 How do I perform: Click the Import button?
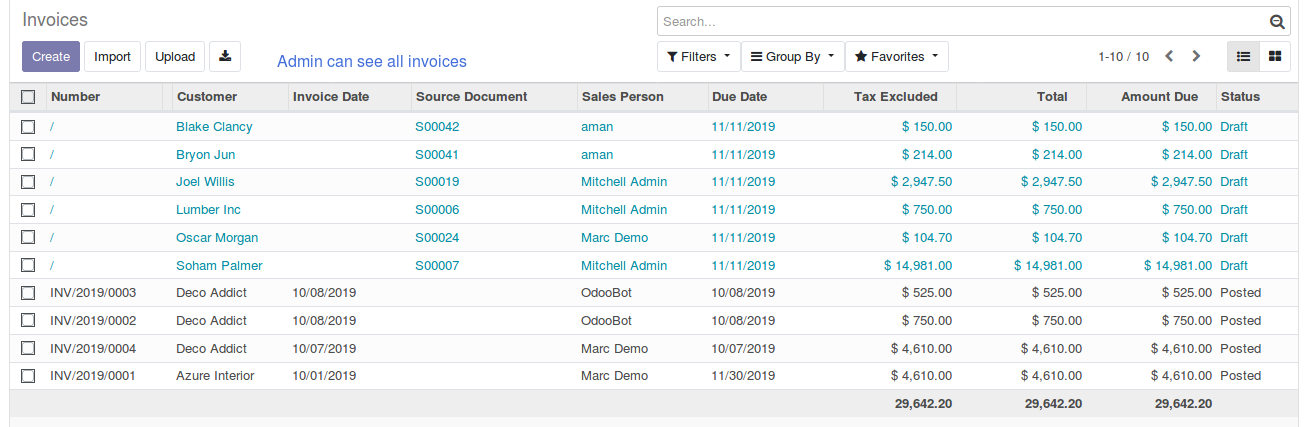point(112,57)
